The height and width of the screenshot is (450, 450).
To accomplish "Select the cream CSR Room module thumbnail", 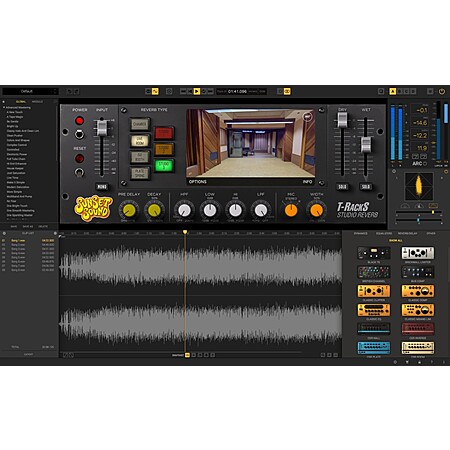I will [418, 348].
